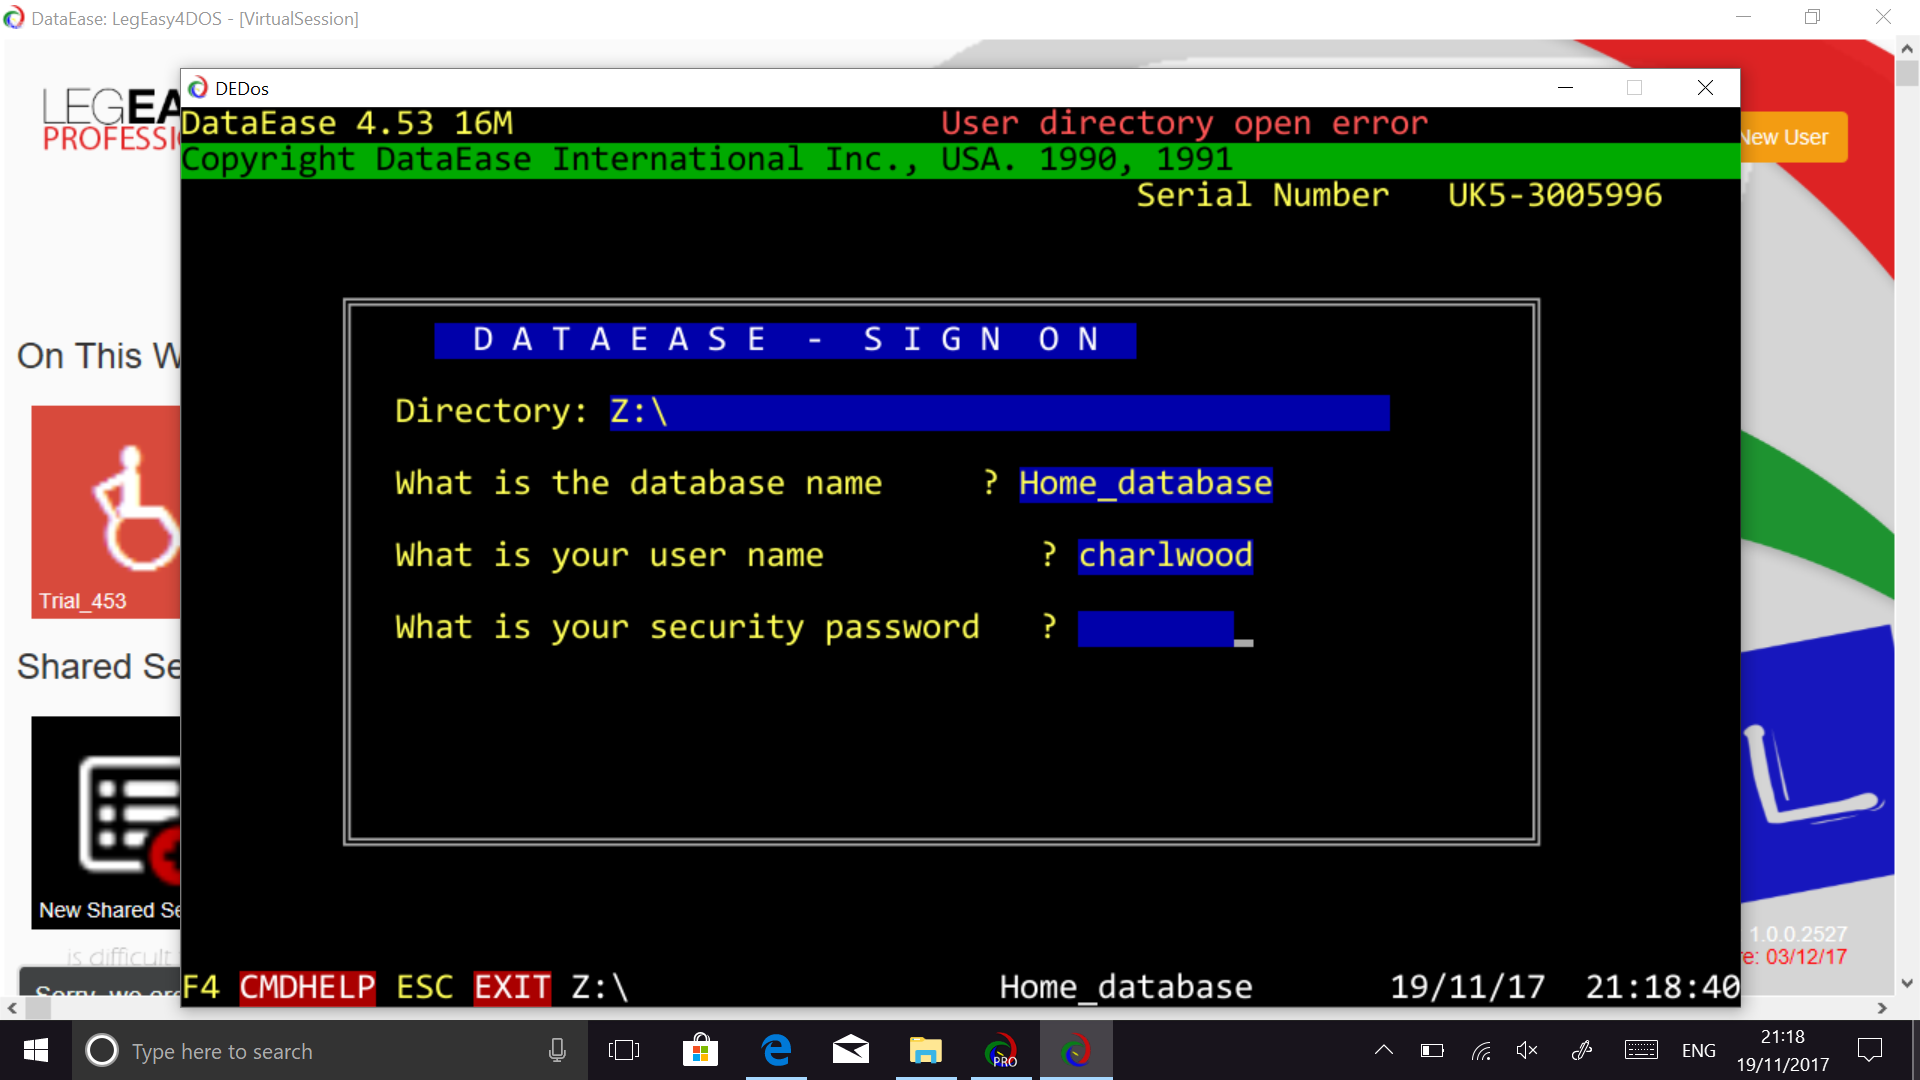Click the LegEasy PRO taskbar icon
The height and width of the screenshot is (1080, 1920).
1001,1051
